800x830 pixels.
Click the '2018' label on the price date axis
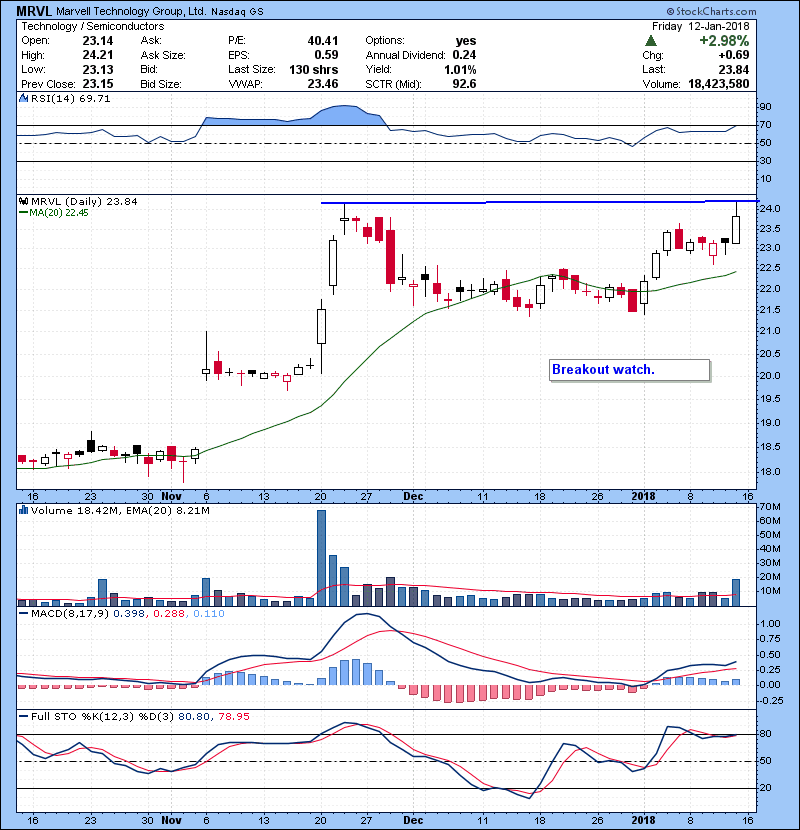(x=644, y=497)
